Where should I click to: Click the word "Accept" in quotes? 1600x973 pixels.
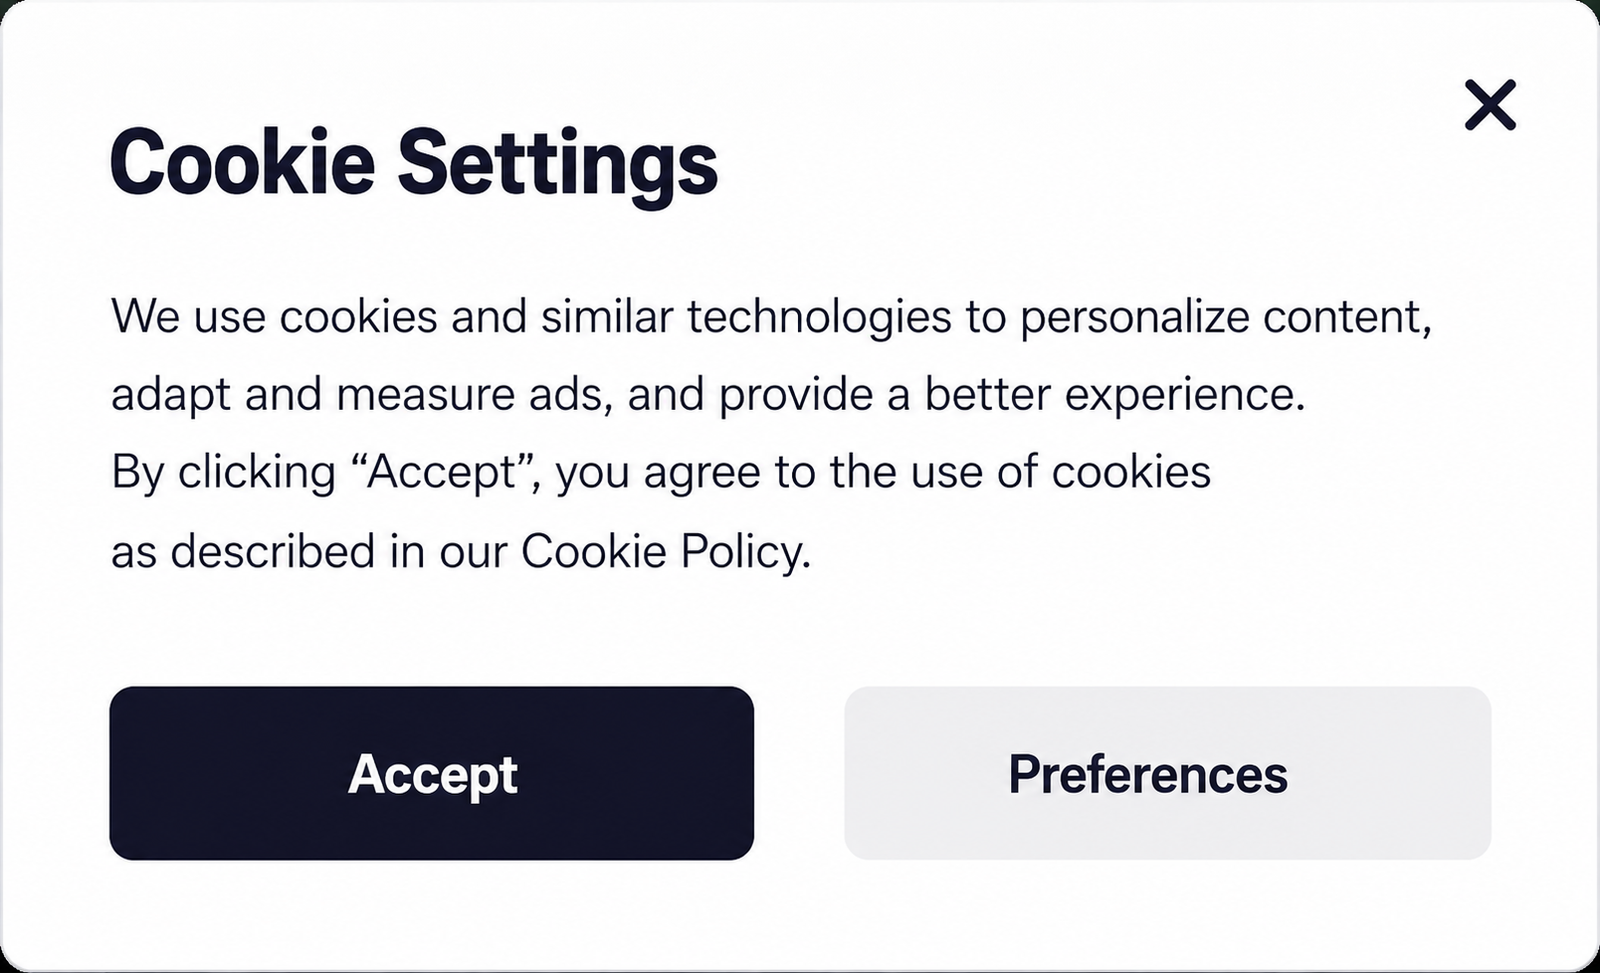click(x=441, y=472)
